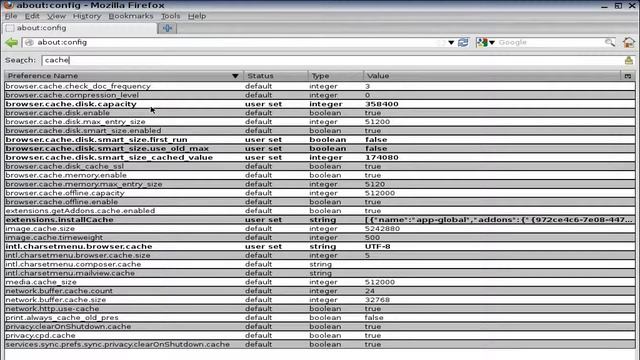The height and width of the screenshot is (360, 640).
Task: Open the File menu
Action: coord(11,16)
